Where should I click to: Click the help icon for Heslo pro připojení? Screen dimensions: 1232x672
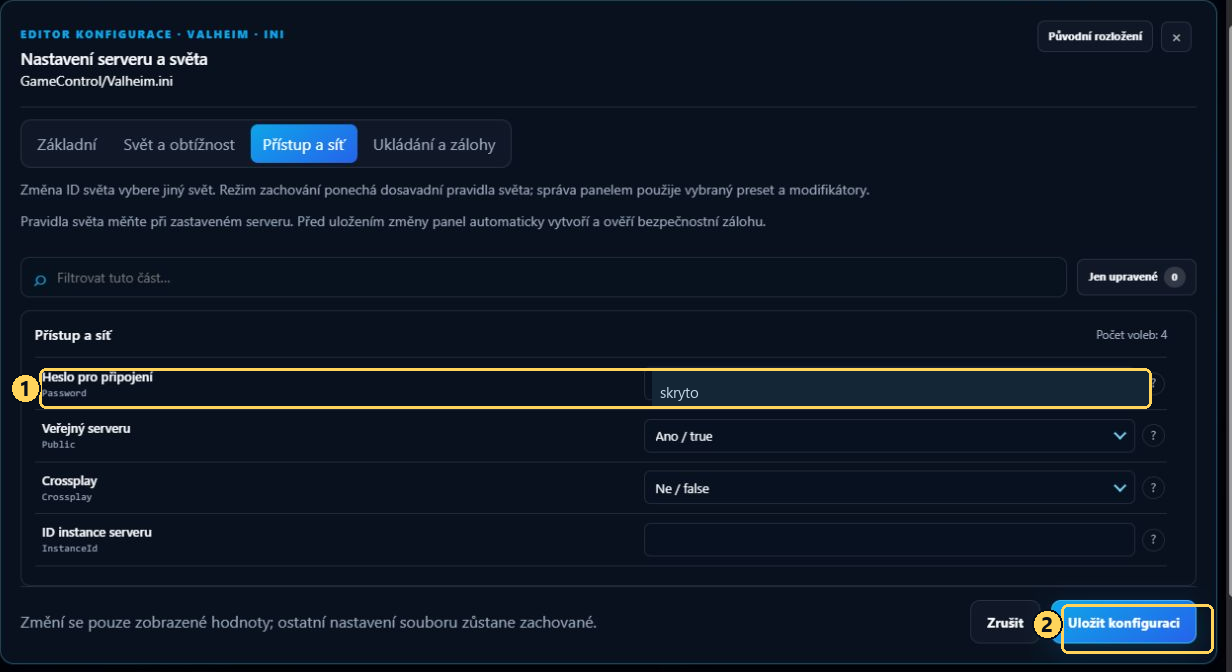point(1156,384)
